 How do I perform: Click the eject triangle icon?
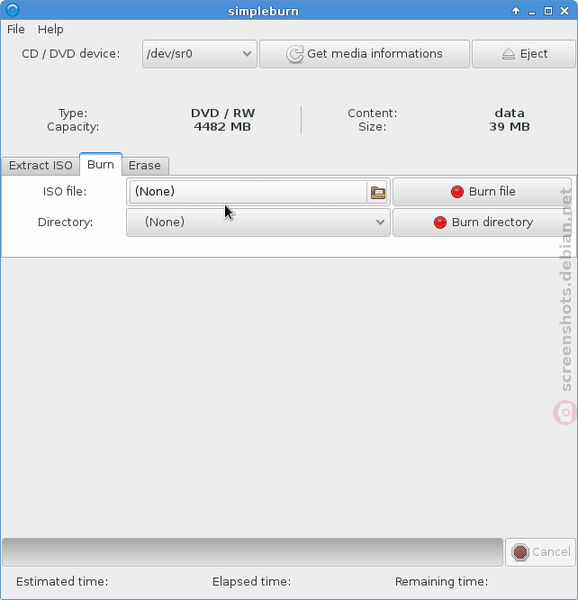coord(508,54)
